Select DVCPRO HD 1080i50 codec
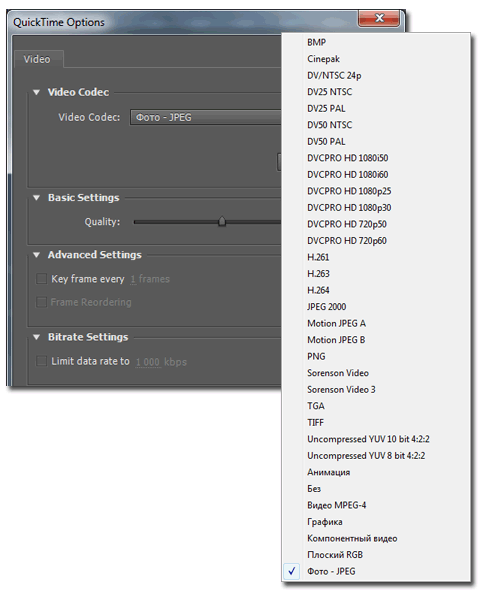The image size is (483, 600). click(376, 158)
